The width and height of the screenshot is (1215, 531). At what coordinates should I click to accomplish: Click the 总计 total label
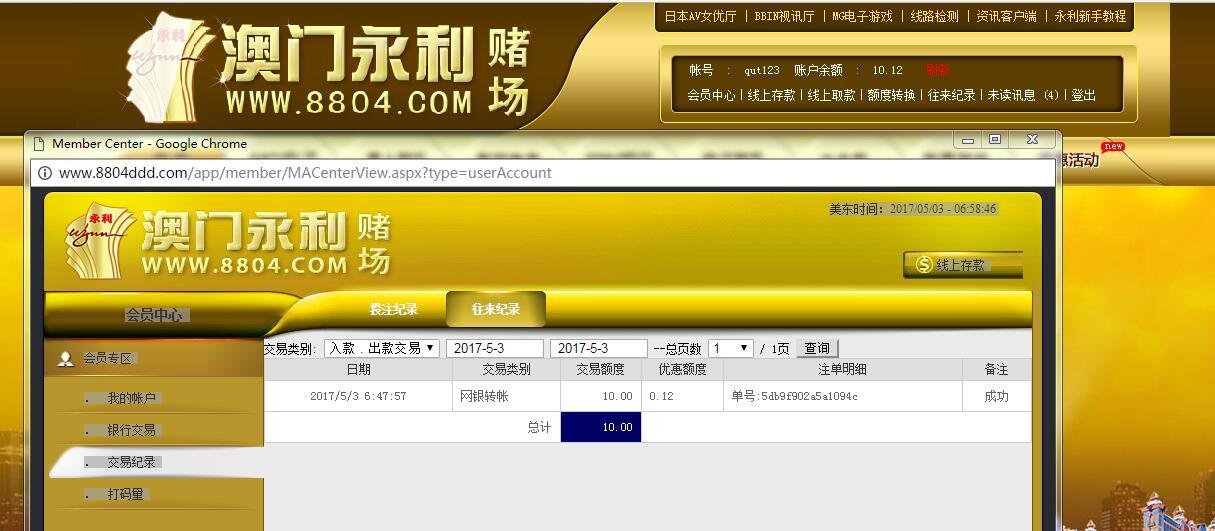pyautogui.click(x=539, y=427)
